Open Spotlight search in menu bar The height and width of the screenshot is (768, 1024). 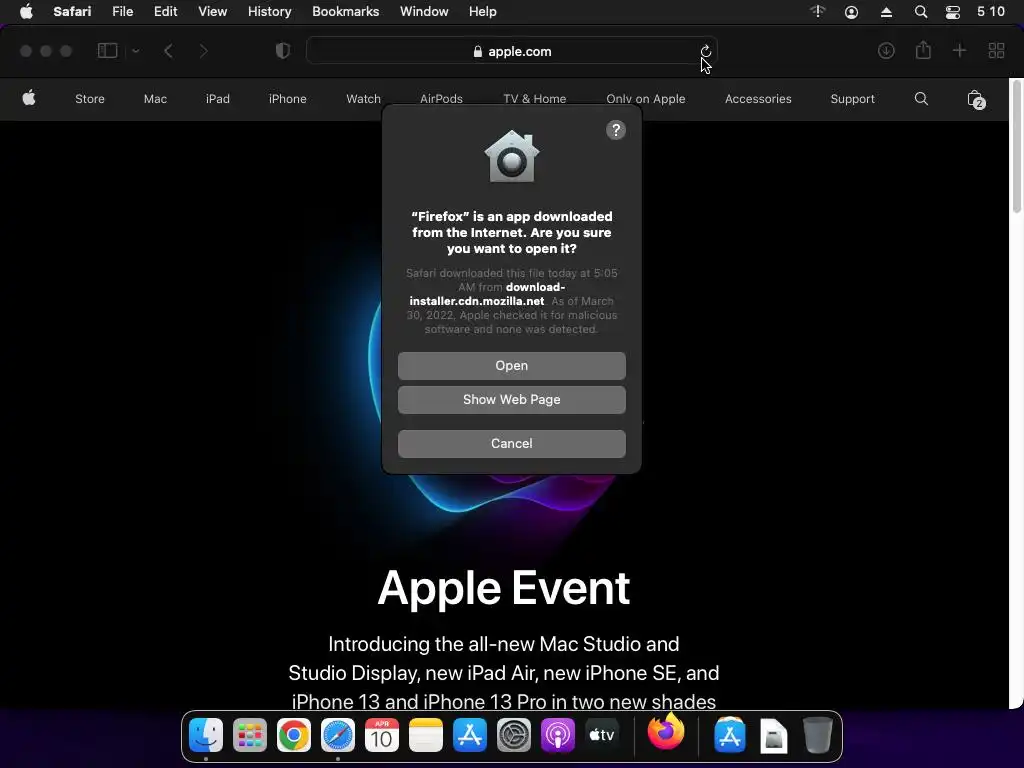pyautogui.click(x=921, y=12)
